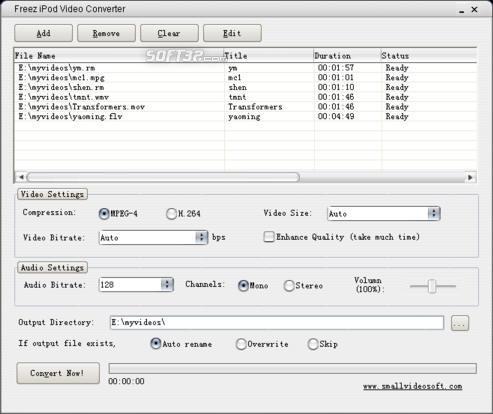Click the Output Directory text field
The width and height of the screenshot is (493, 414).
coord(277,323)
